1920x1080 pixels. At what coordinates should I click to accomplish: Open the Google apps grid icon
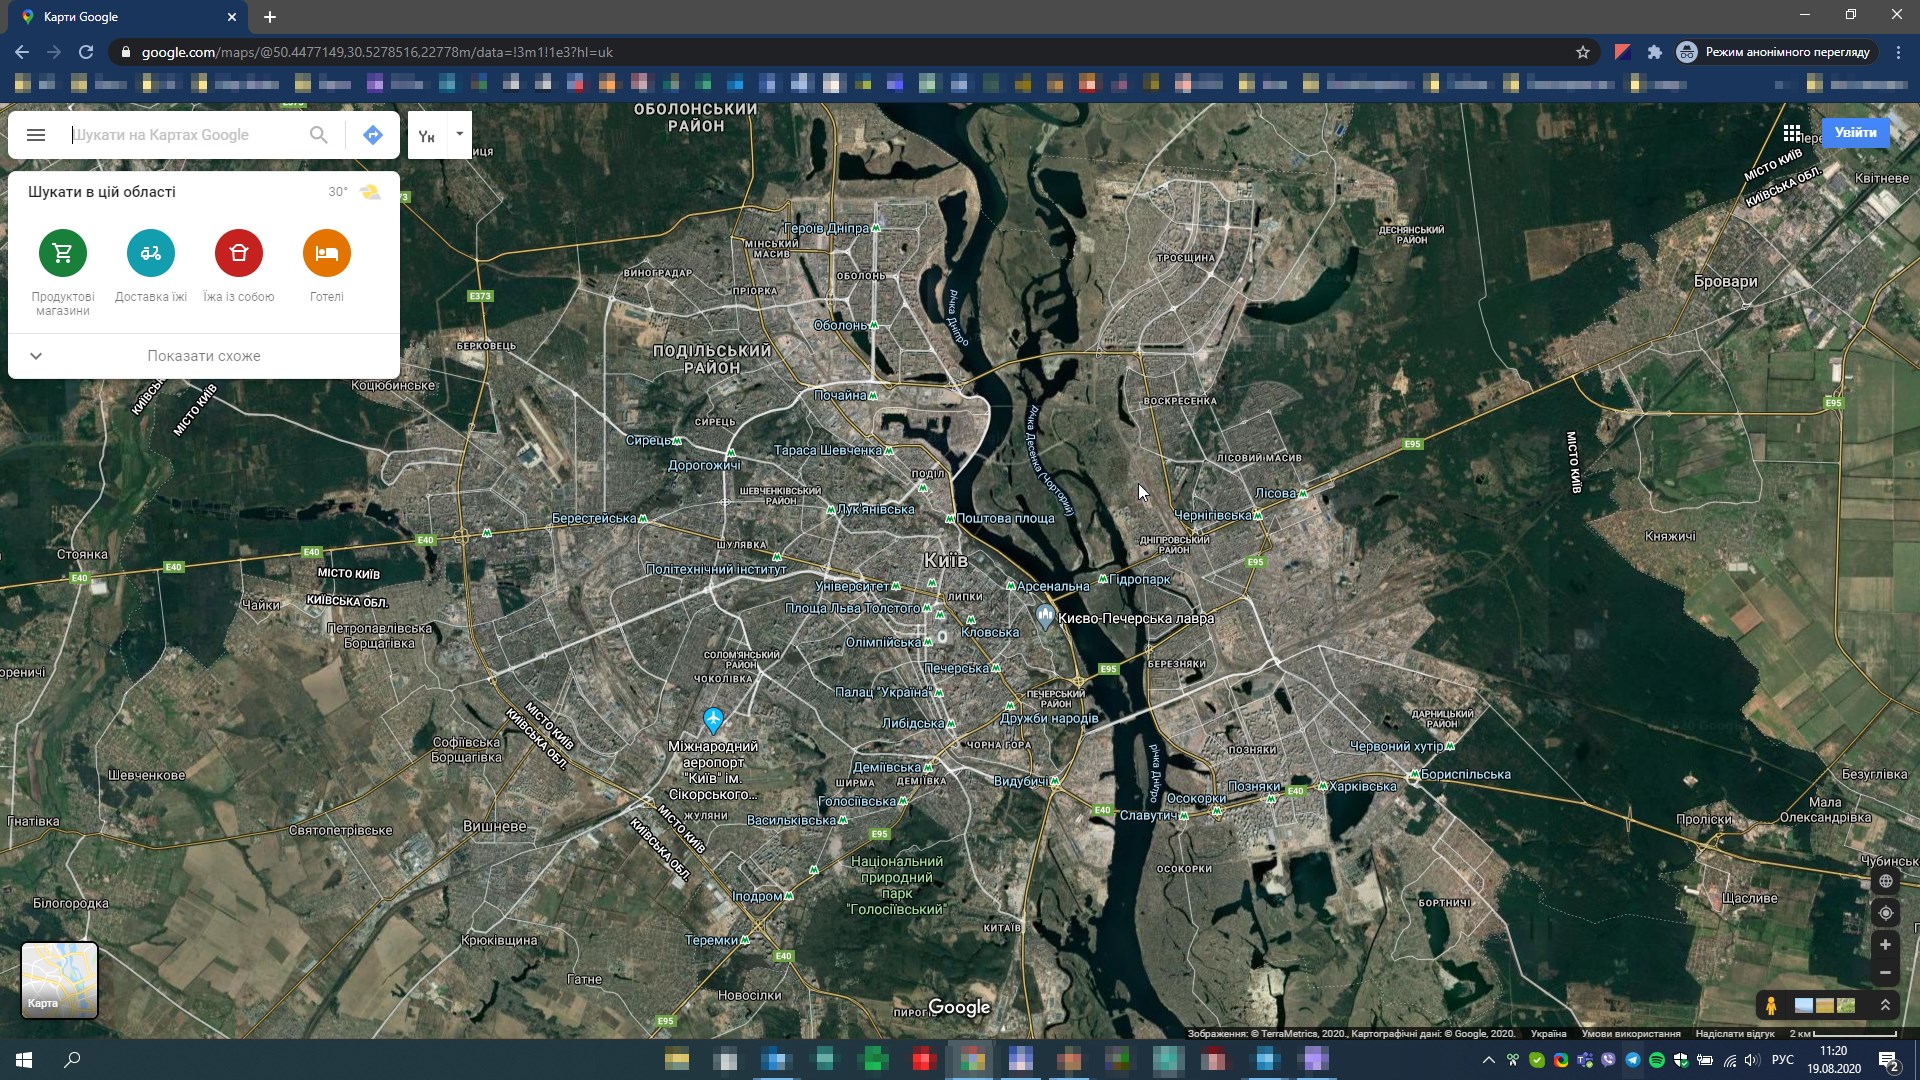(1792, 133)
